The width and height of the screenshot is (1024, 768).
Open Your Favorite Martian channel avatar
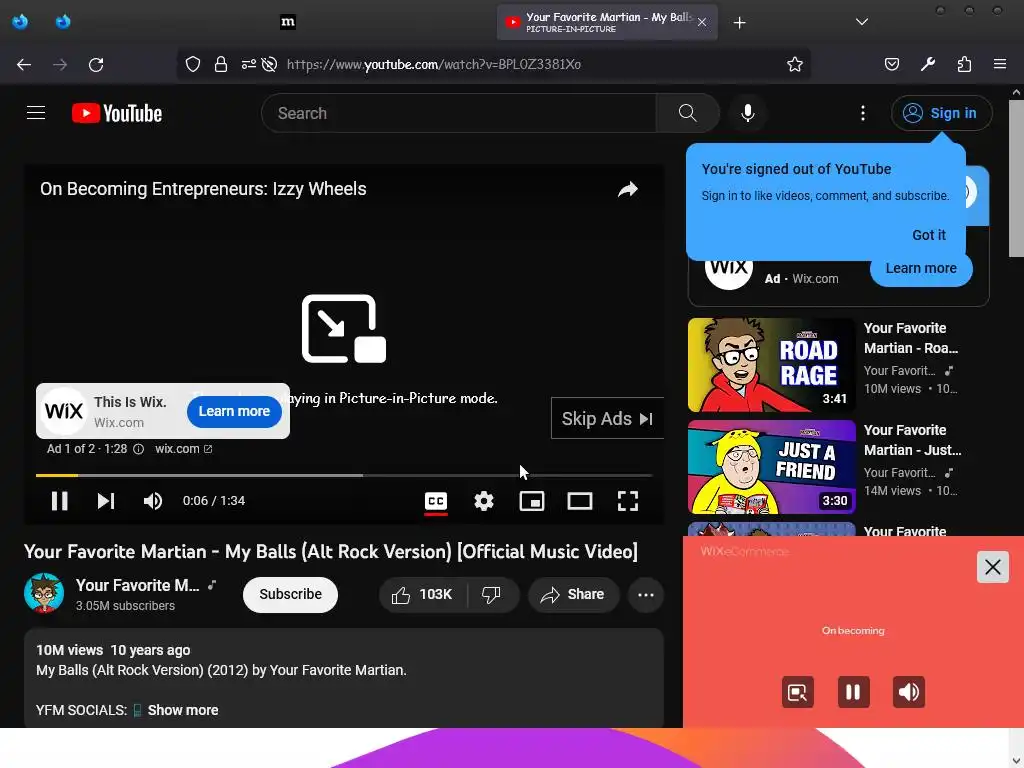[44, 593]
